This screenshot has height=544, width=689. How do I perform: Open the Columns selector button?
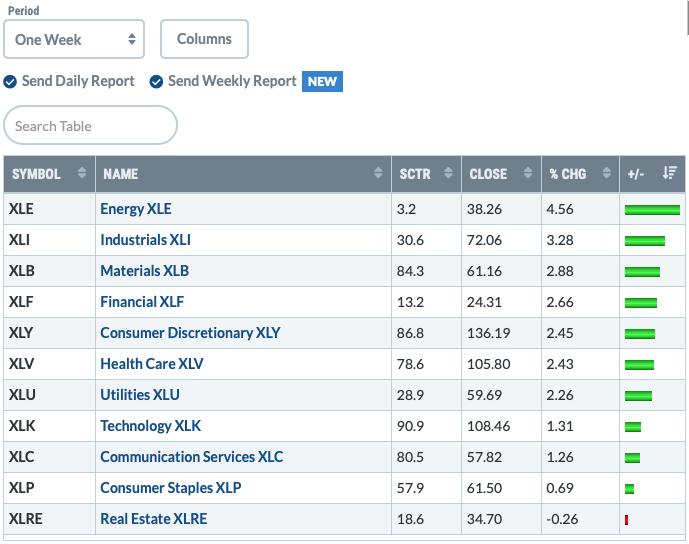pos(204,39)
